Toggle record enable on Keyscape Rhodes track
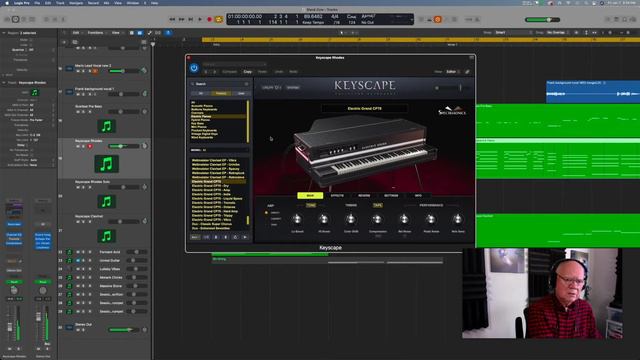This screenshot has height=360, width=640. 90,146
